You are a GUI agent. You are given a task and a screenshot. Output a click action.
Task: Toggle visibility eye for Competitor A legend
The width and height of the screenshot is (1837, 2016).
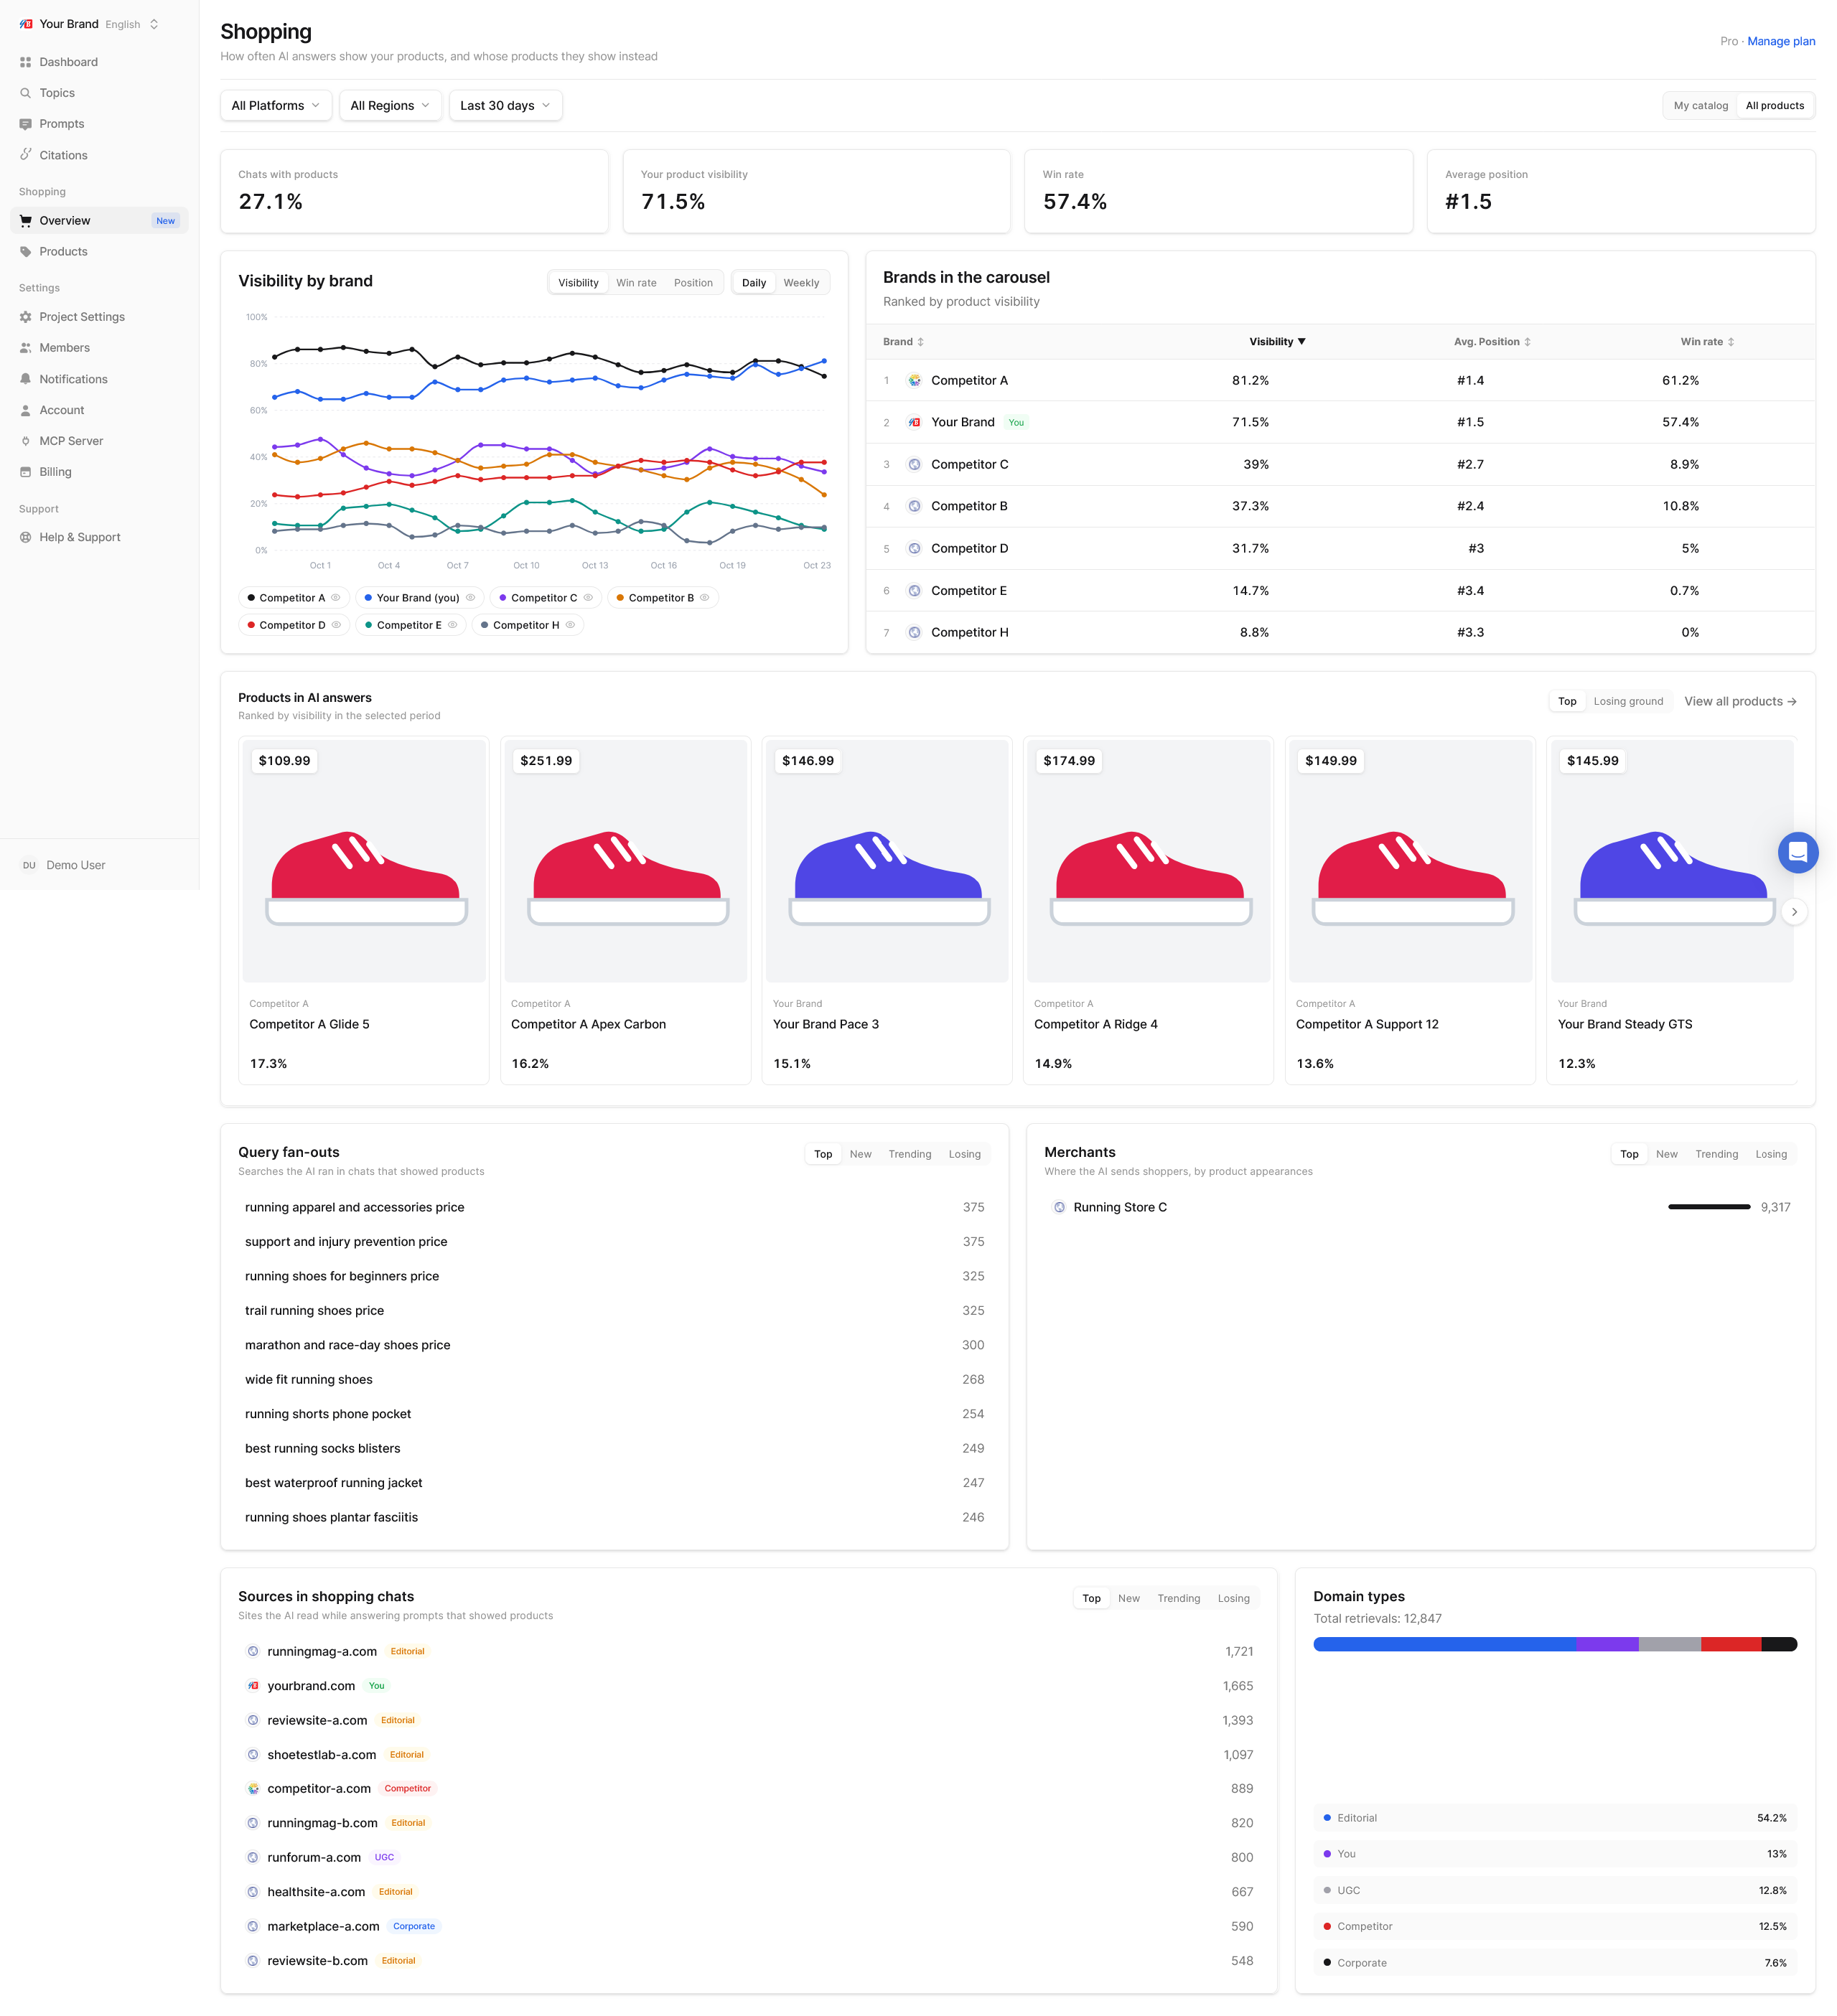tap(336, 598)
